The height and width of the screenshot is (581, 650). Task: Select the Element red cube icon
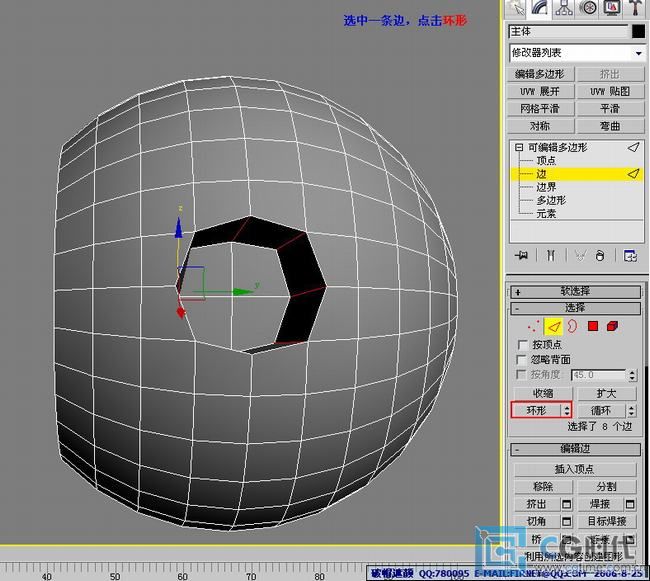pos(612,326)
